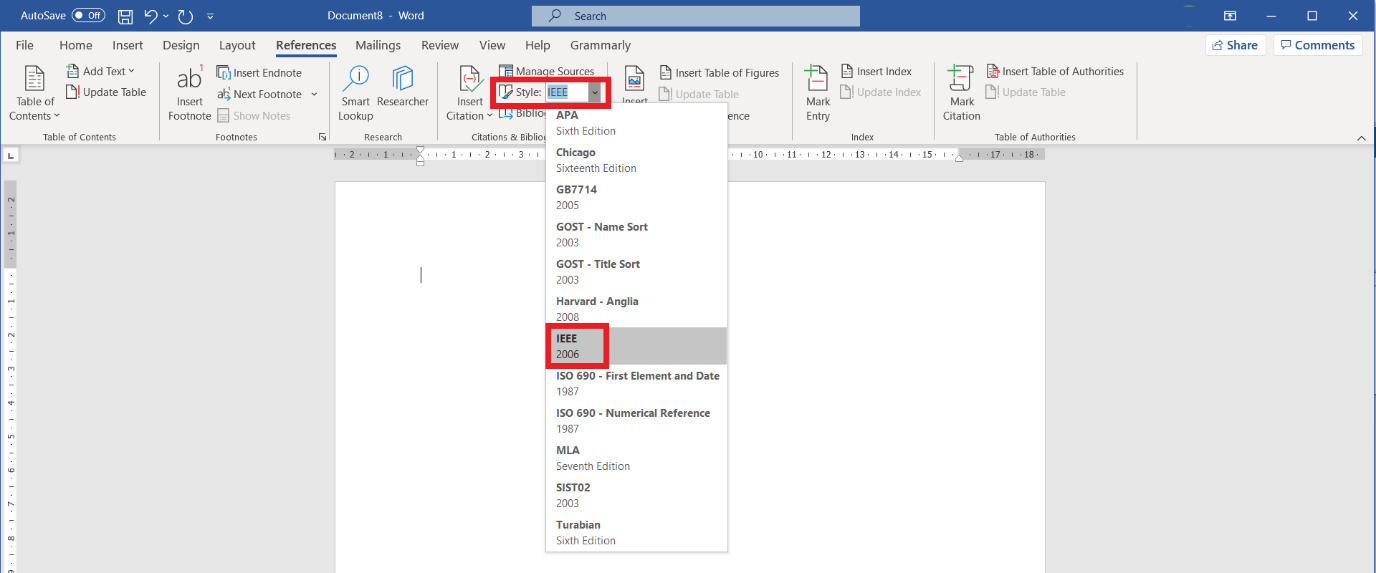Viewport: 1376px width, 573px height.
Task: Switch to the Insert tab
Action: point(127,45)
